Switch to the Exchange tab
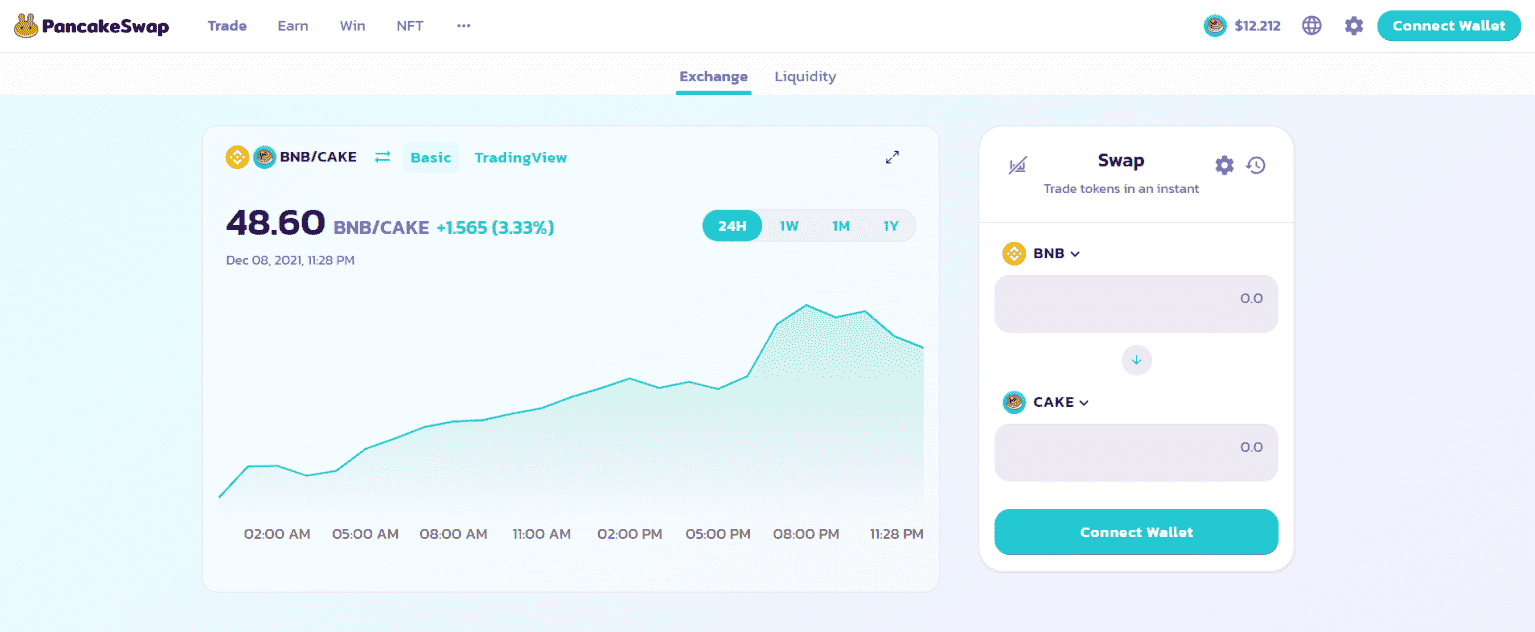 [x=713, y=76]
